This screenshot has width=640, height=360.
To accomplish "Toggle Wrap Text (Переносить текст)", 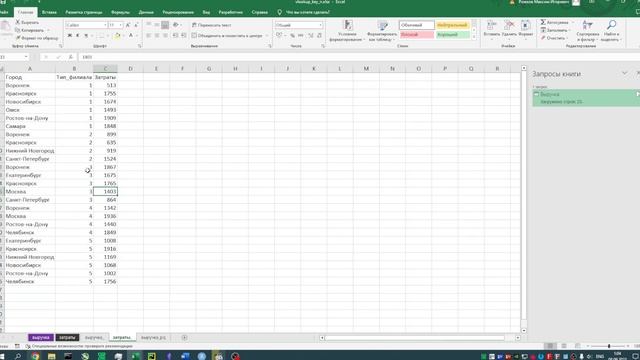I will pyautogui.click(x=211, y=25).
